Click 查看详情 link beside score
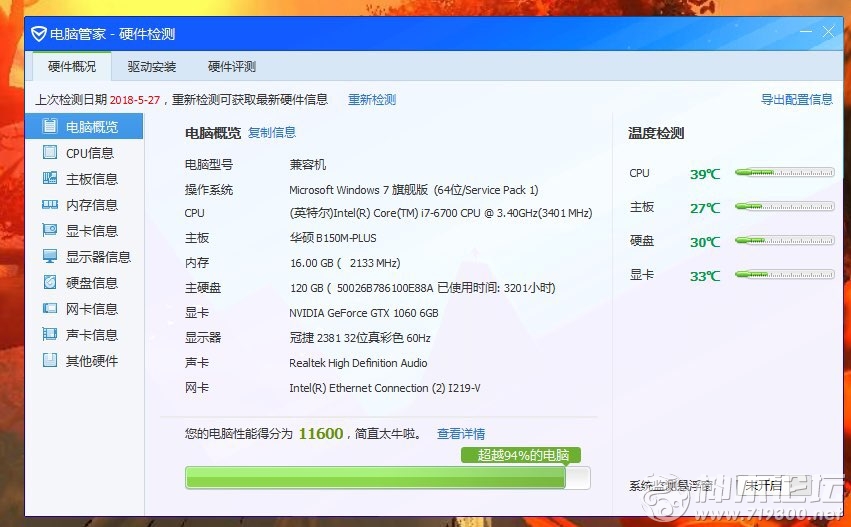The image size is (851, 527). 461,434
